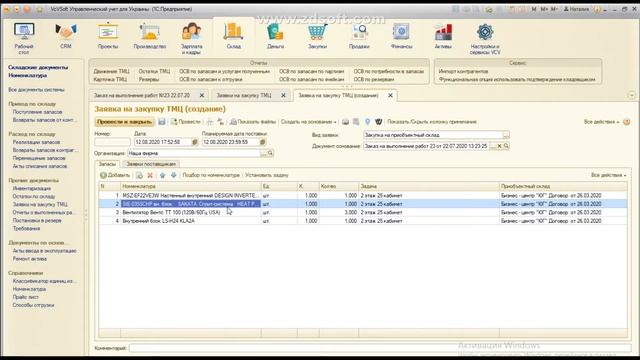Click the Провести button
The width and height of the screenshot is (640, 360).
[186, 122]
